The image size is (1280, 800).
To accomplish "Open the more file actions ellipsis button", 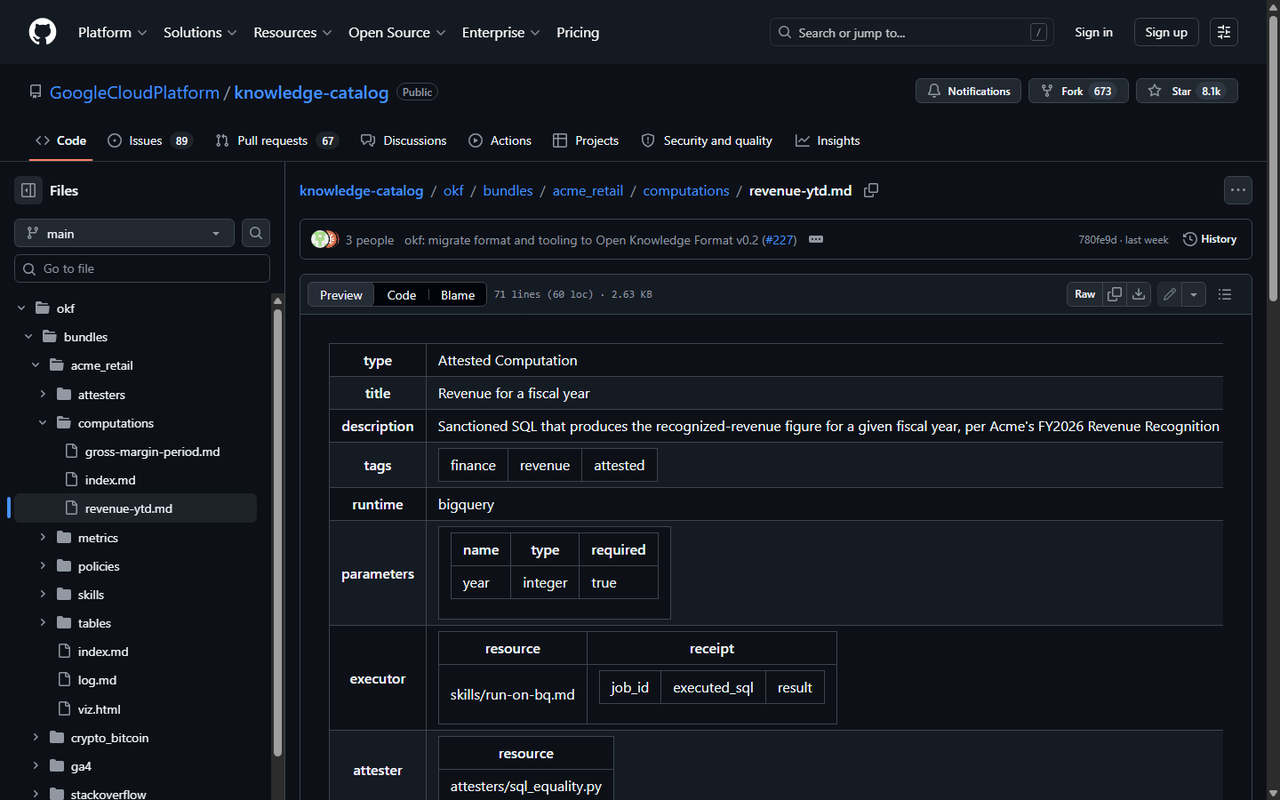I will 1238,190.
